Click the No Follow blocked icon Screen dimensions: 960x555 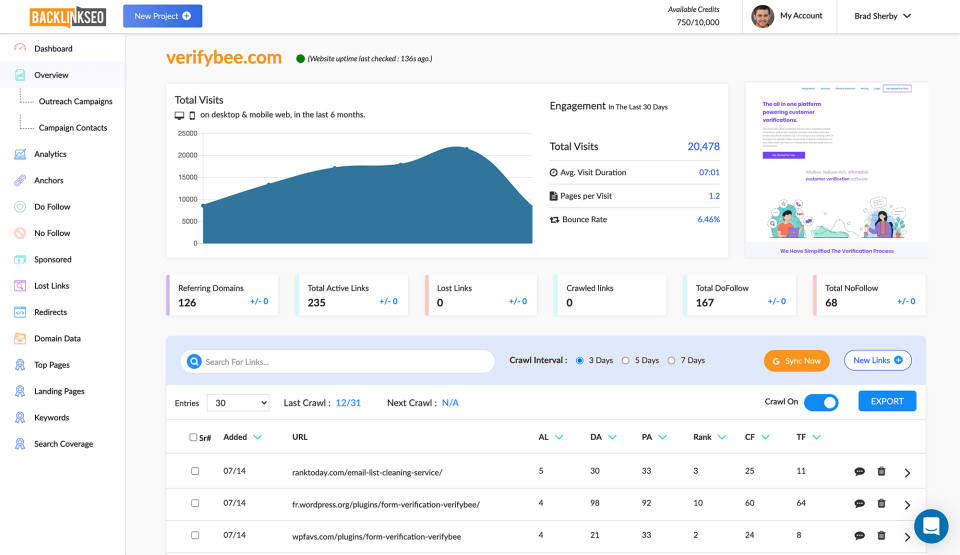20,233
